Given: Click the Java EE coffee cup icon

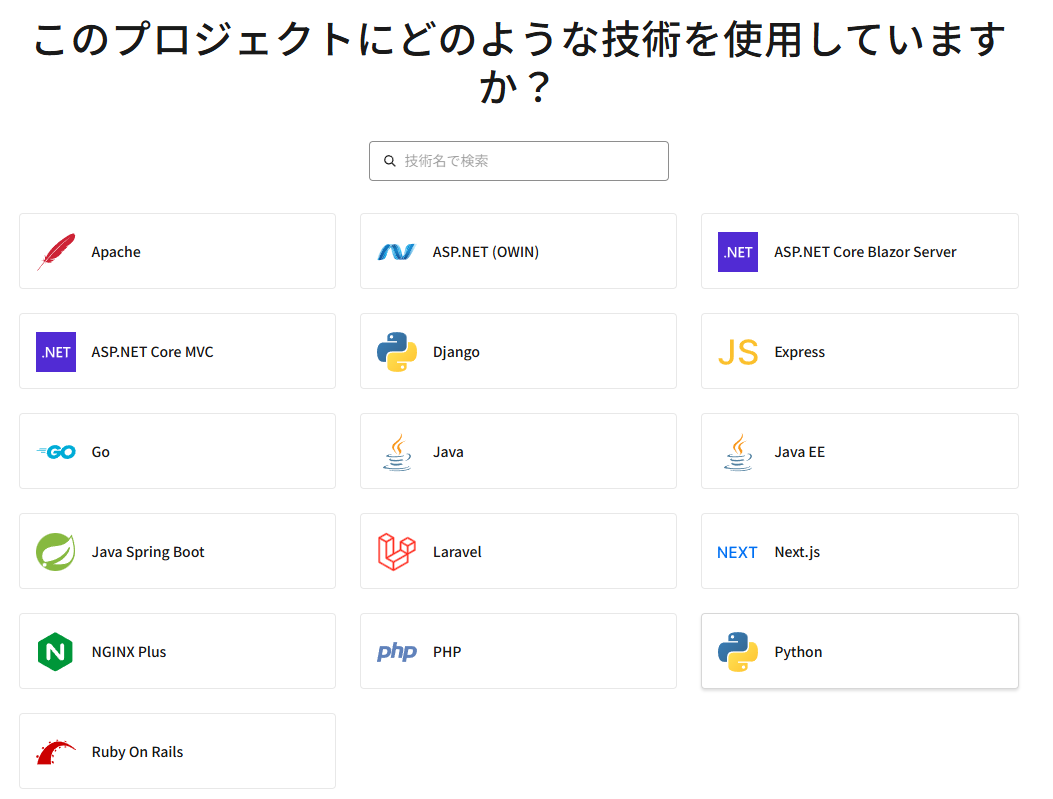Looking at the screenshot, I should pos(738,452).
